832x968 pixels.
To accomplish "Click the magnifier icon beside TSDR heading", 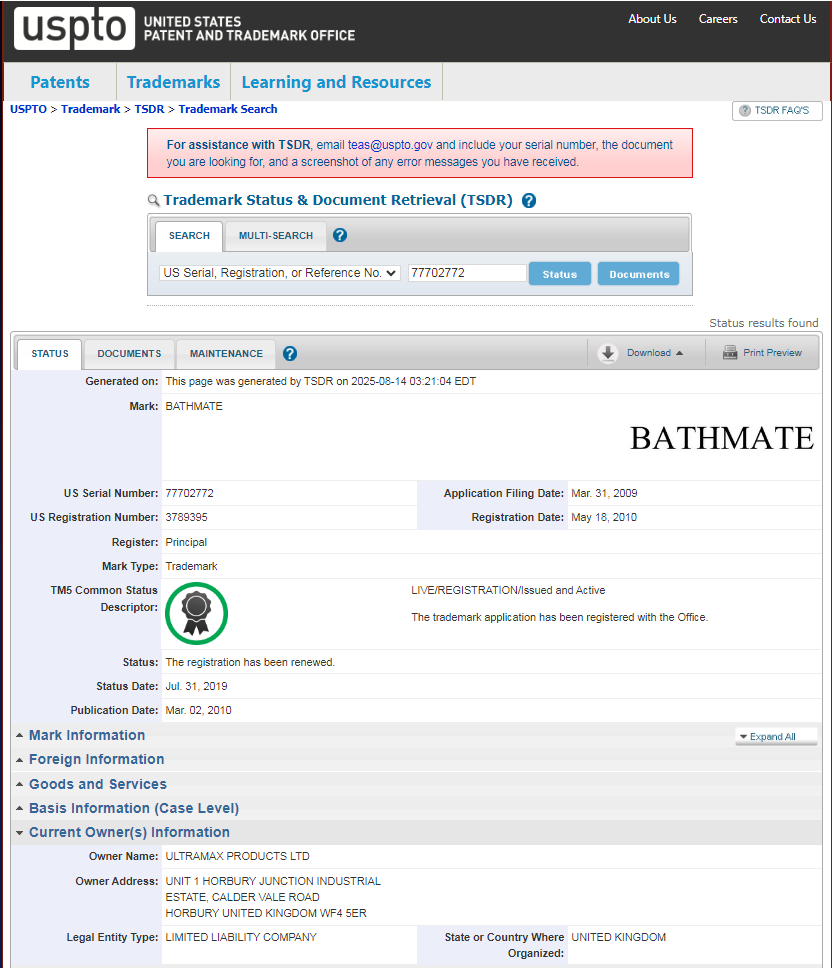I will 154,201.
